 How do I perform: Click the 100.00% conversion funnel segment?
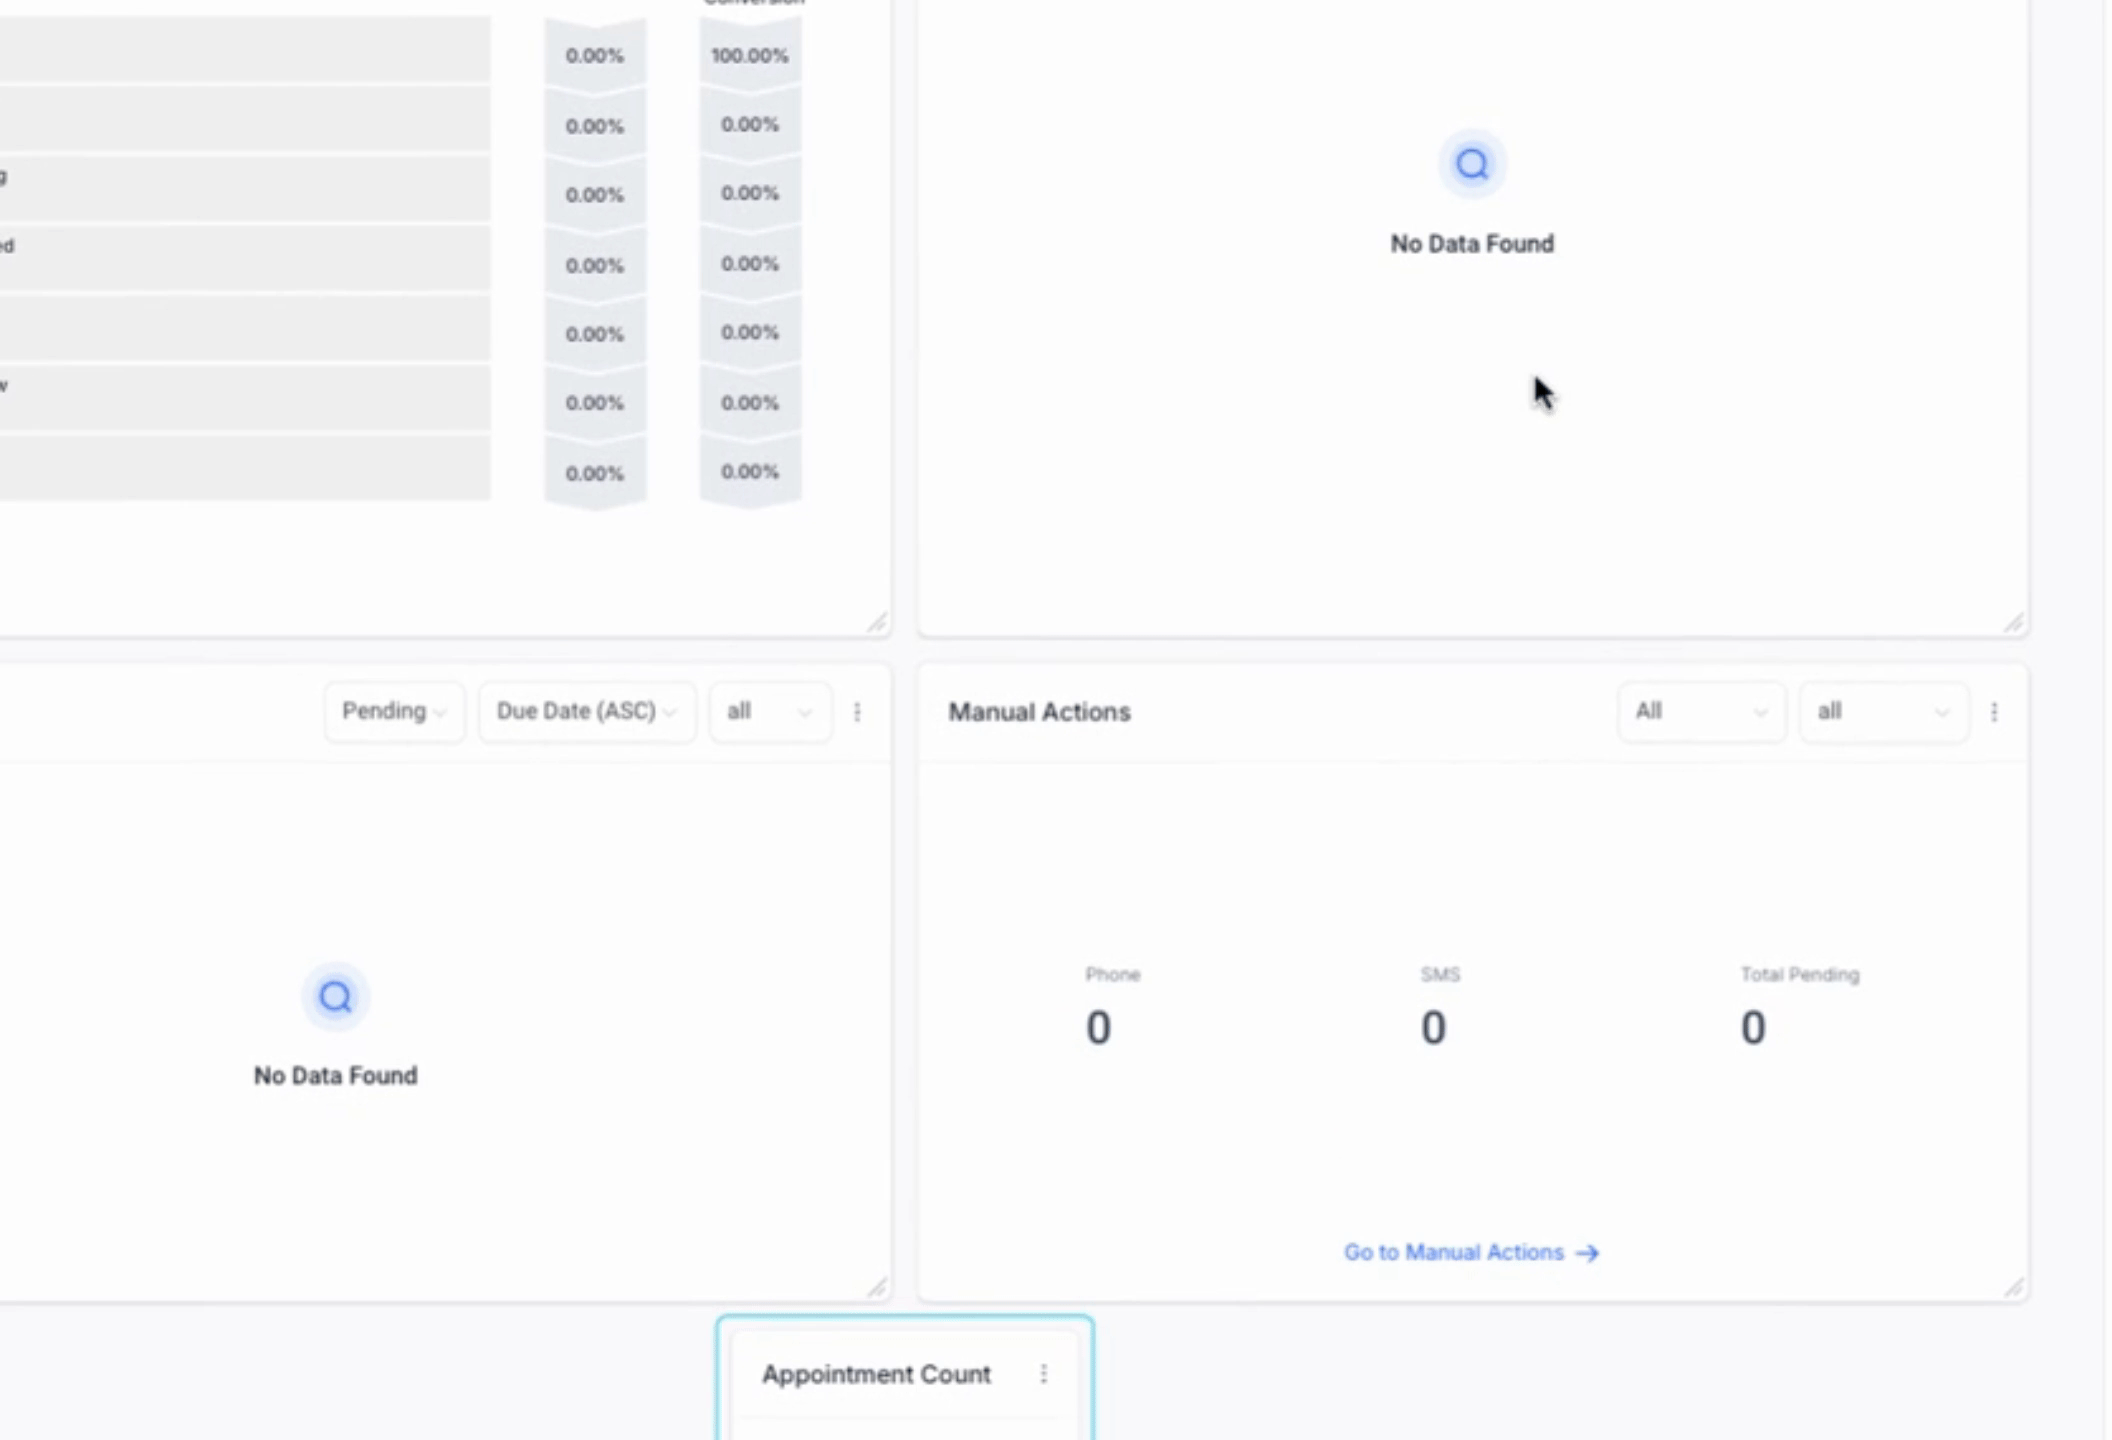click(750, 56)
